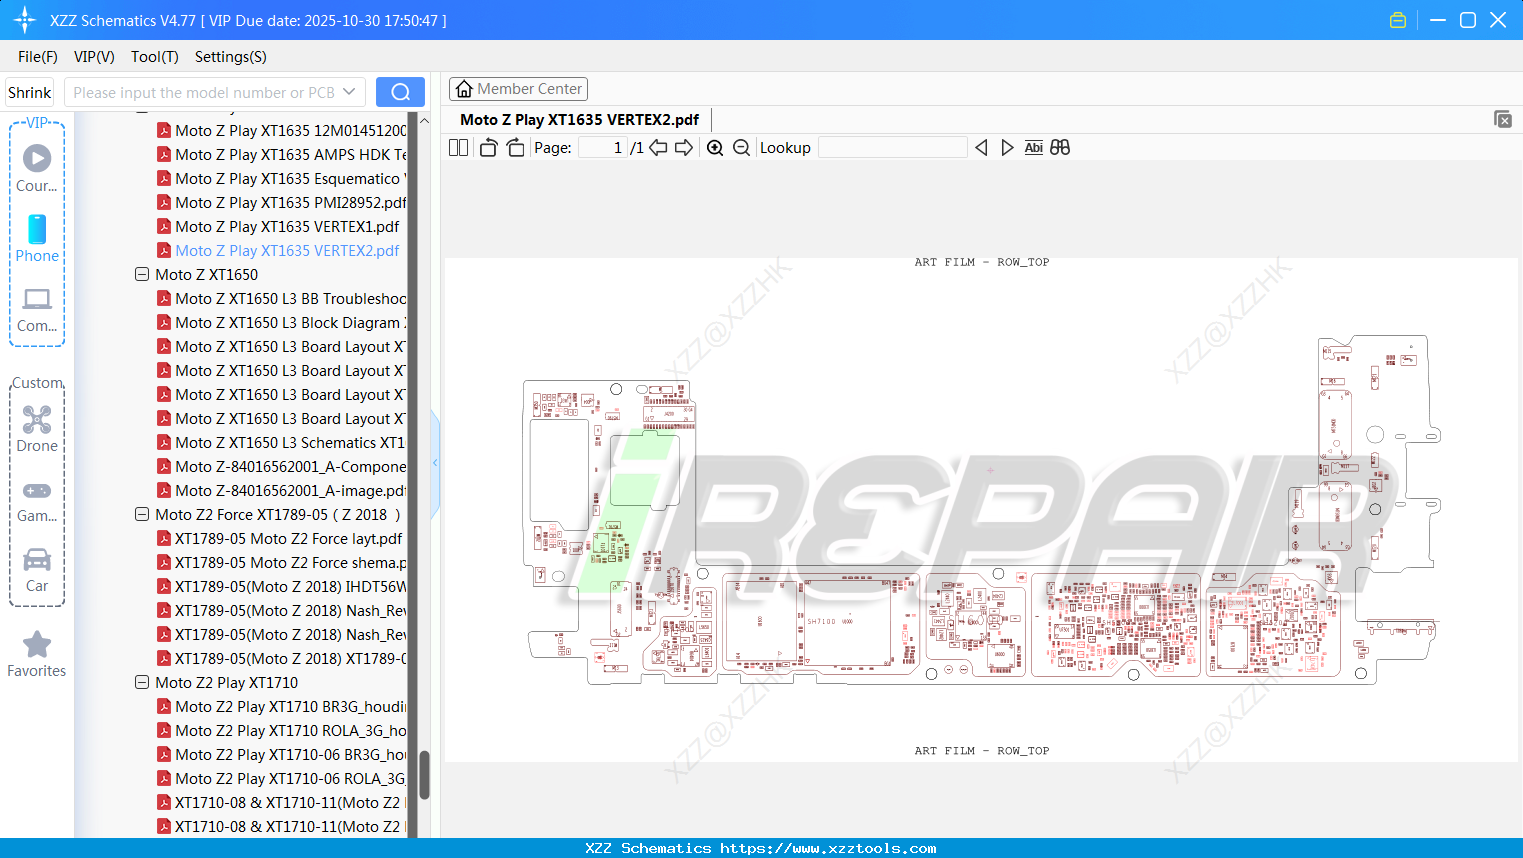Image resolution: width=1523 pixels, height=858 pixels.
Task: Open the Game console category
Action: click(37, 501)
